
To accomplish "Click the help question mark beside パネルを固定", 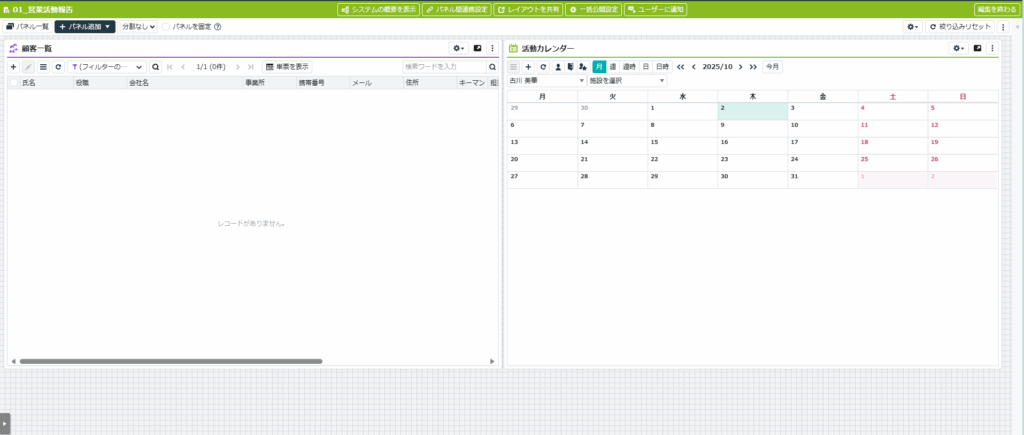I will tap(217, 27).
